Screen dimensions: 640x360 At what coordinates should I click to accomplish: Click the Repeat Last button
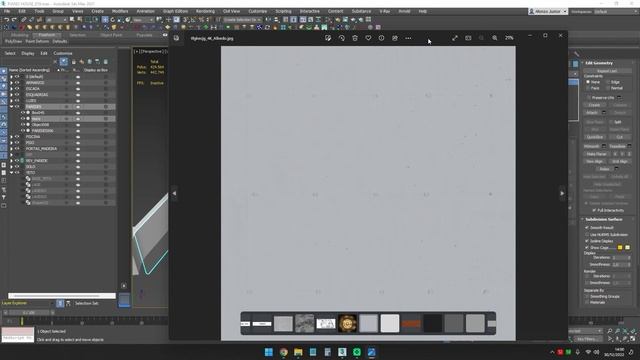(x=607, y=71)
